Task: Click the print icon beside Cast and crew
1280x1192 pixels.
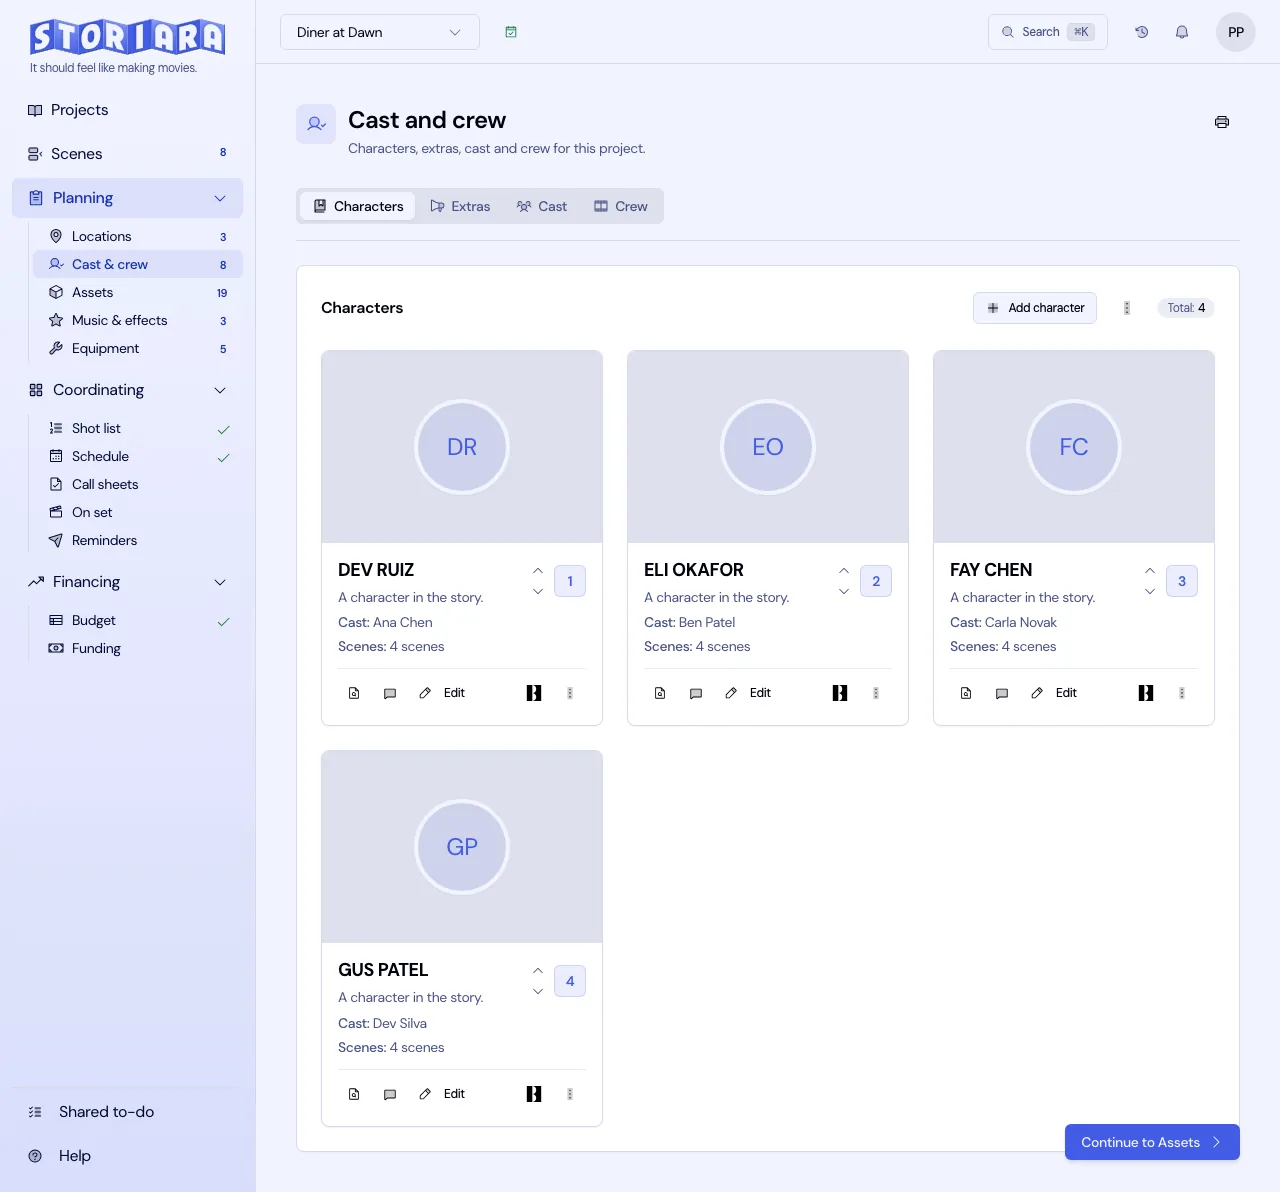Action: (1221, 122)
